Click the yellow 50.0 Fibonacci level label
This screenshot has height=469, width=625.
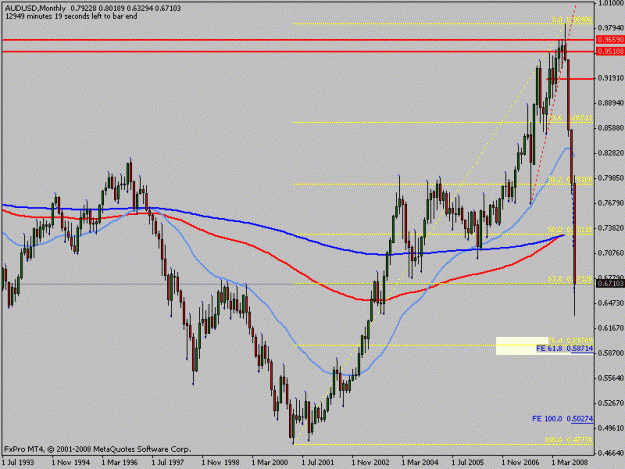pos(570,230)
